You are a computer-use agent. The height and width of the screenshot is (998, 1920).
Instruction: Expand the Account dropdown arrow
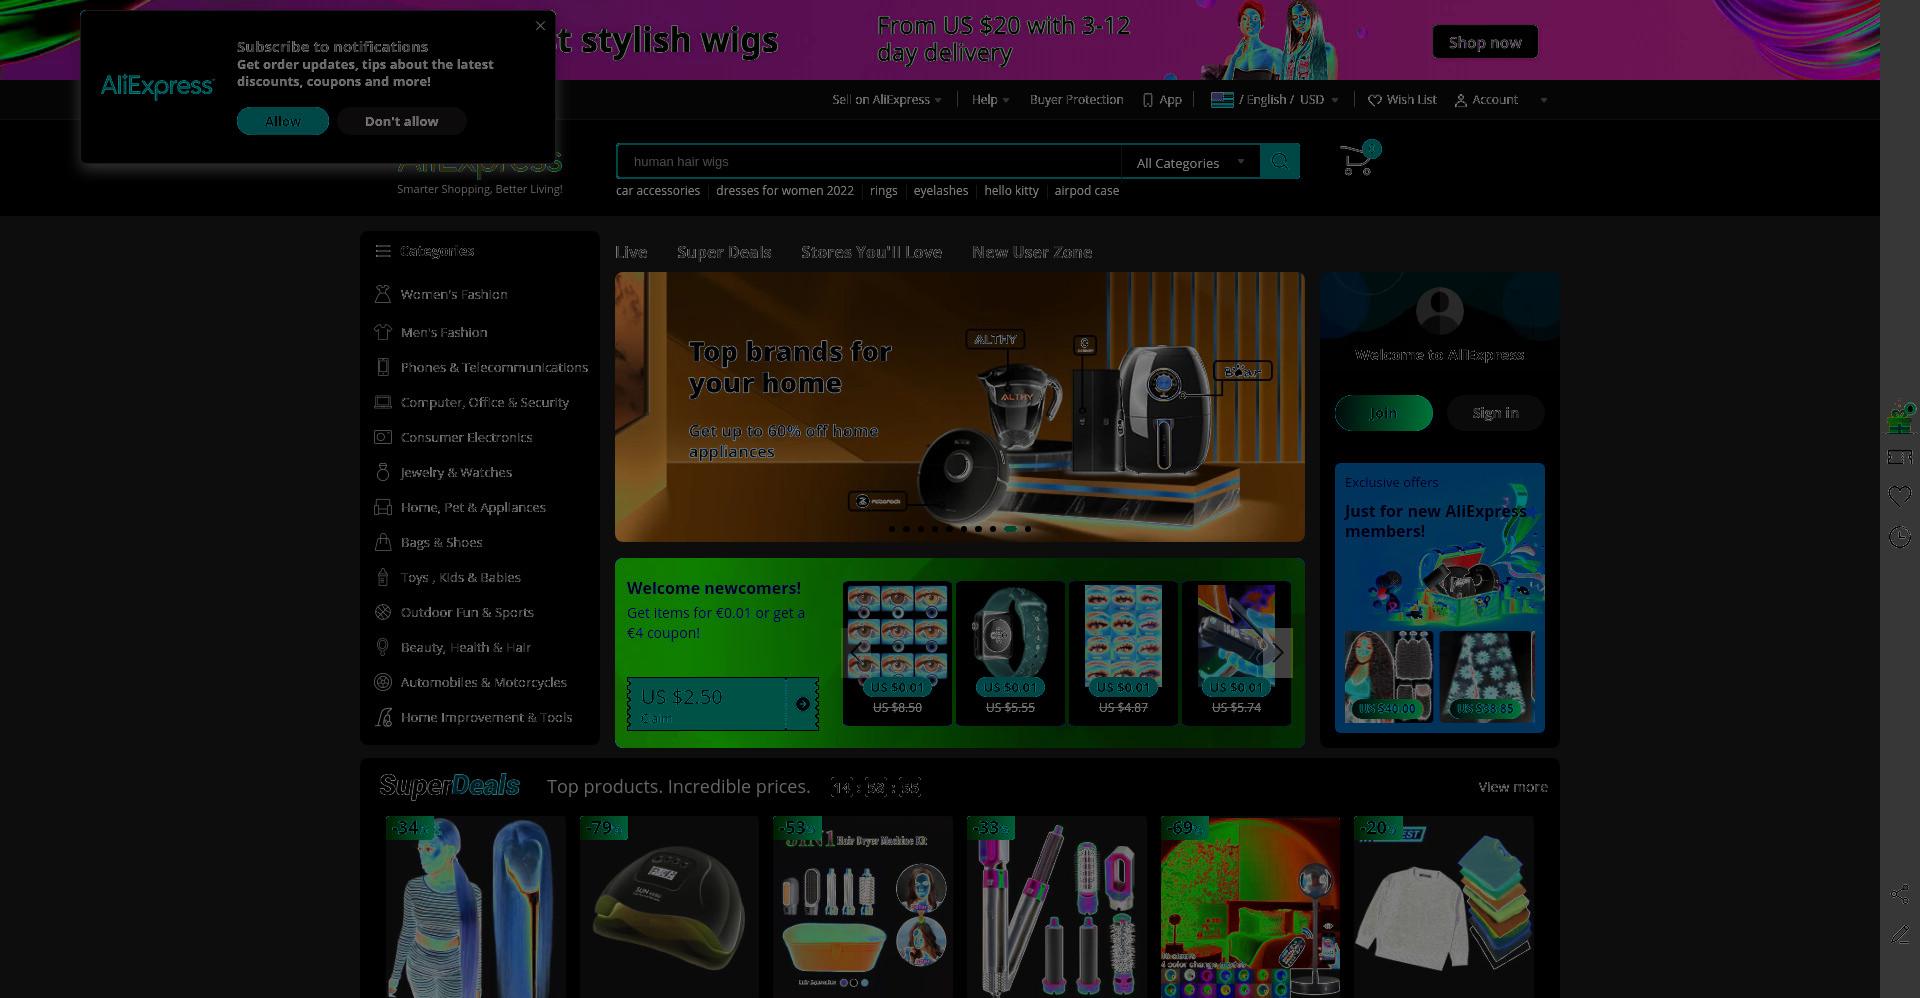pos(1544,100)
